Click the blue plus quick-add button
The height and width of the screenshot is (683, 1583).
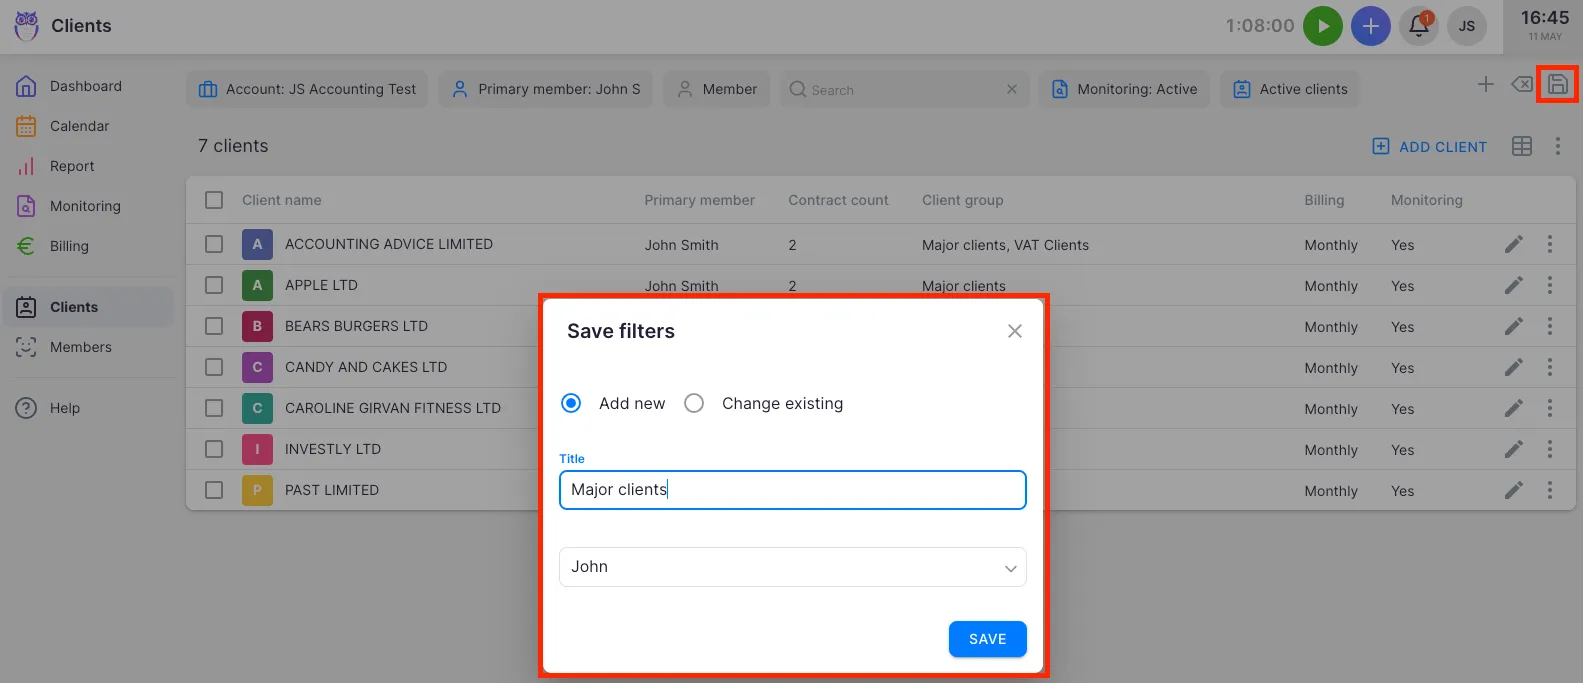tap(1370, 26)
